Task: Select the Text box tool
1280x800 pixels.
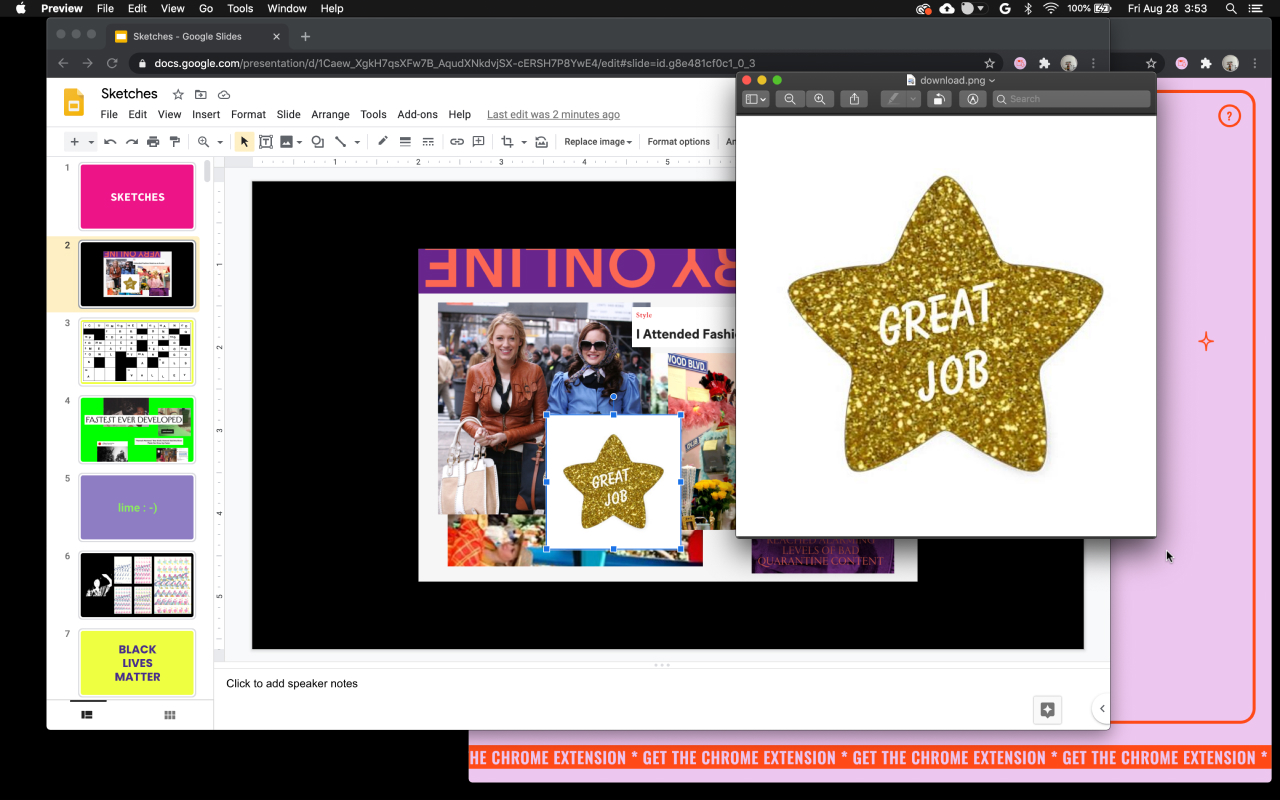Action: coord(266,142)
